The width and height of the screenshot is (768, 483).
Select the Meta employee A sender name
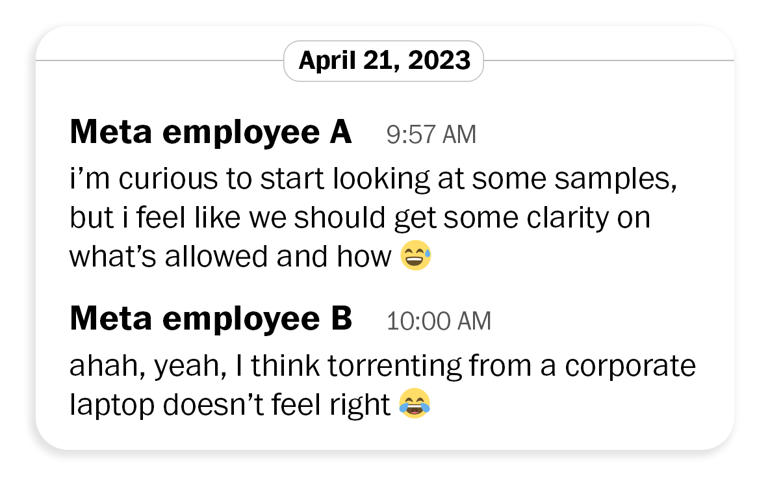[210, 132]
